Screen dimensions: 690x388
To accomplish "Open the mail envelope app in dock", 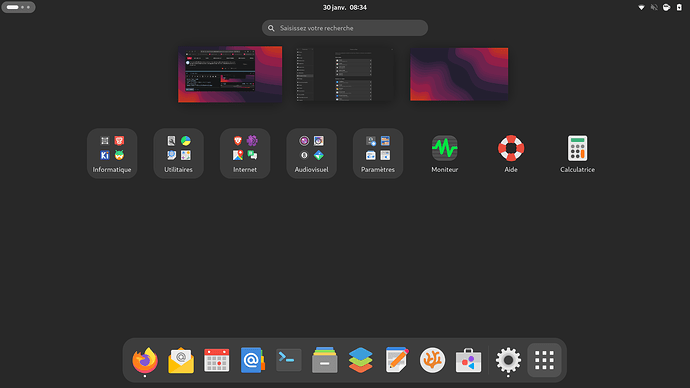I will pos(181,360).
